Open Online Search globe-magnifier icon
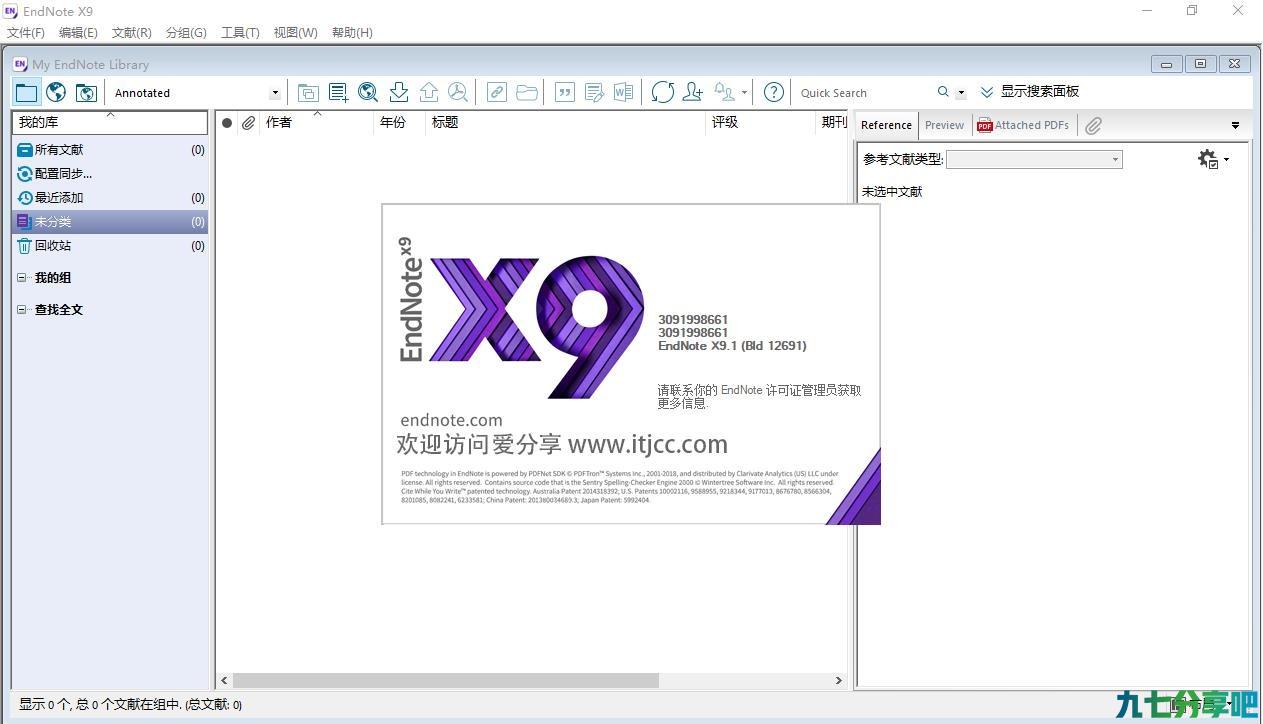The width and height of the screenshot is (1263, 724). coord(368,92)
